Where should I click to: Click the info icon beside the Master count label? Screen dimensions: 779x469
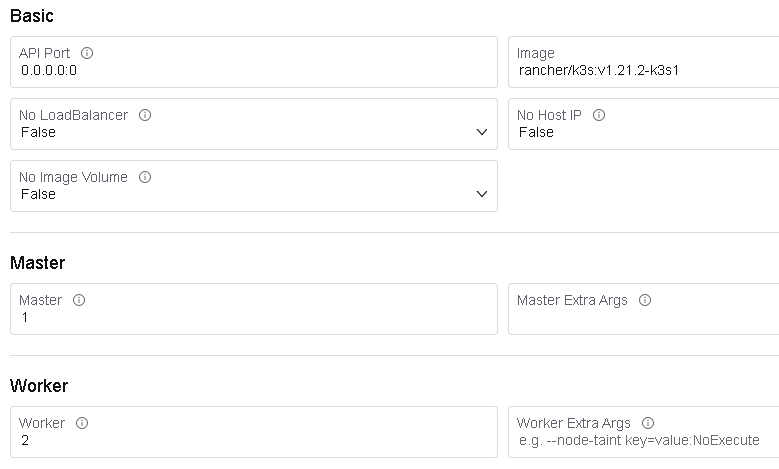pos(79,300)
